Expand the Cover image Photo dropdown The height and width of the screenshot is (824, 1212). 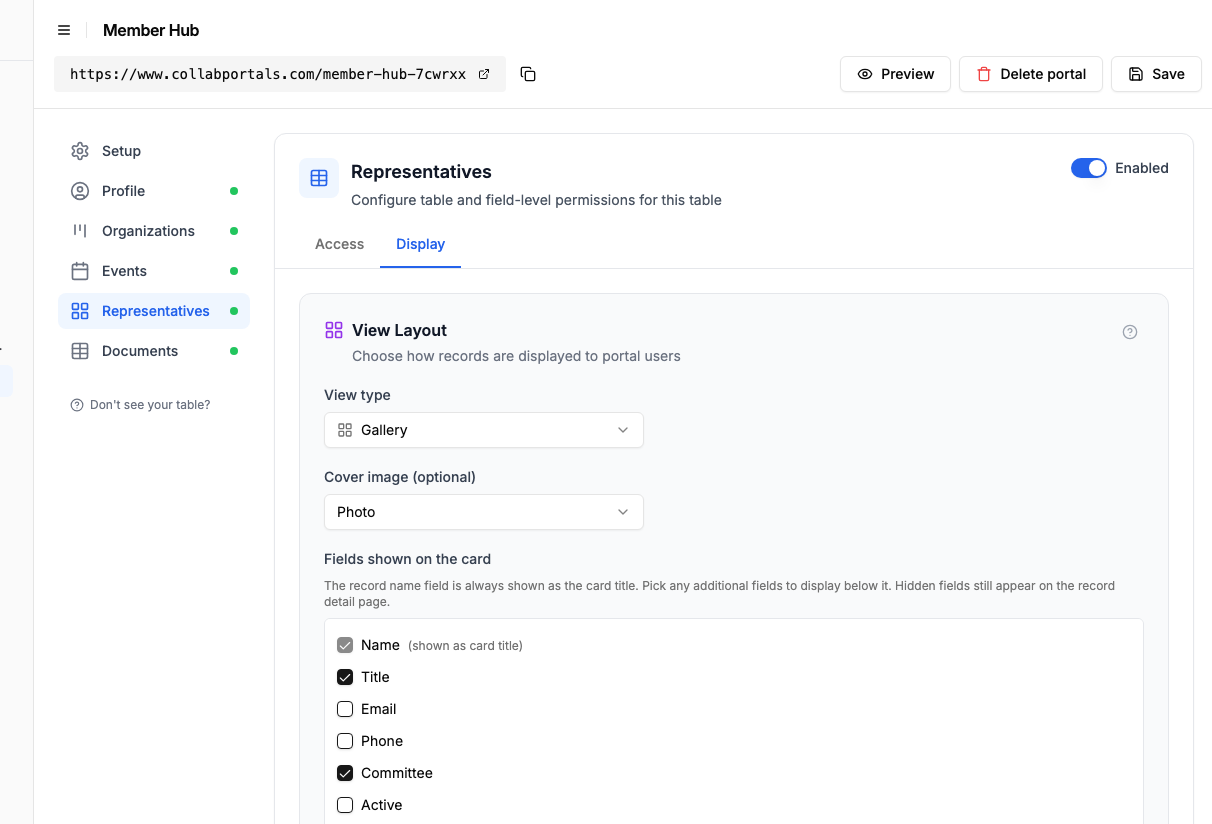(484, 512)
